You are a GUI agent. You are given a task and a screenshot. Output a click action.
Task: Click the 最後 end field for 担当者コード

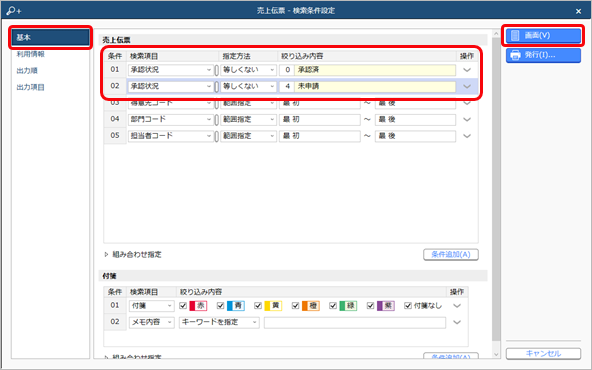tap(415, 136)
